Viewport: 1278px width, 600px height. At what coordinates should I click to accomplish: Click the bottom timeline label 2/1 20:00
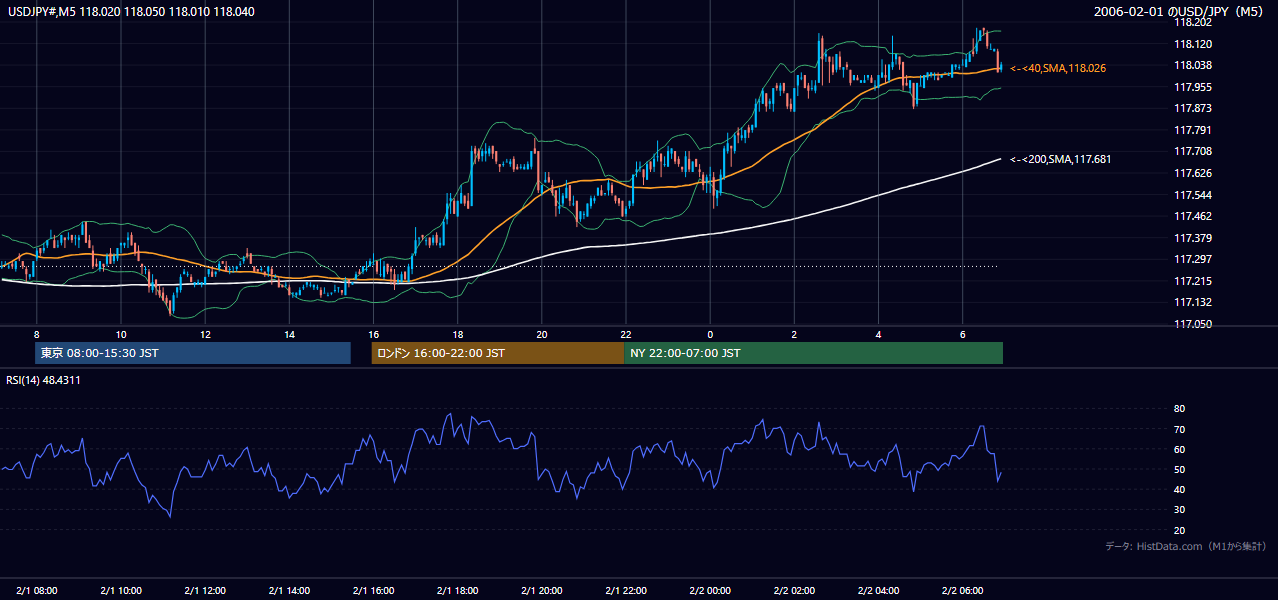click(541, 590)
